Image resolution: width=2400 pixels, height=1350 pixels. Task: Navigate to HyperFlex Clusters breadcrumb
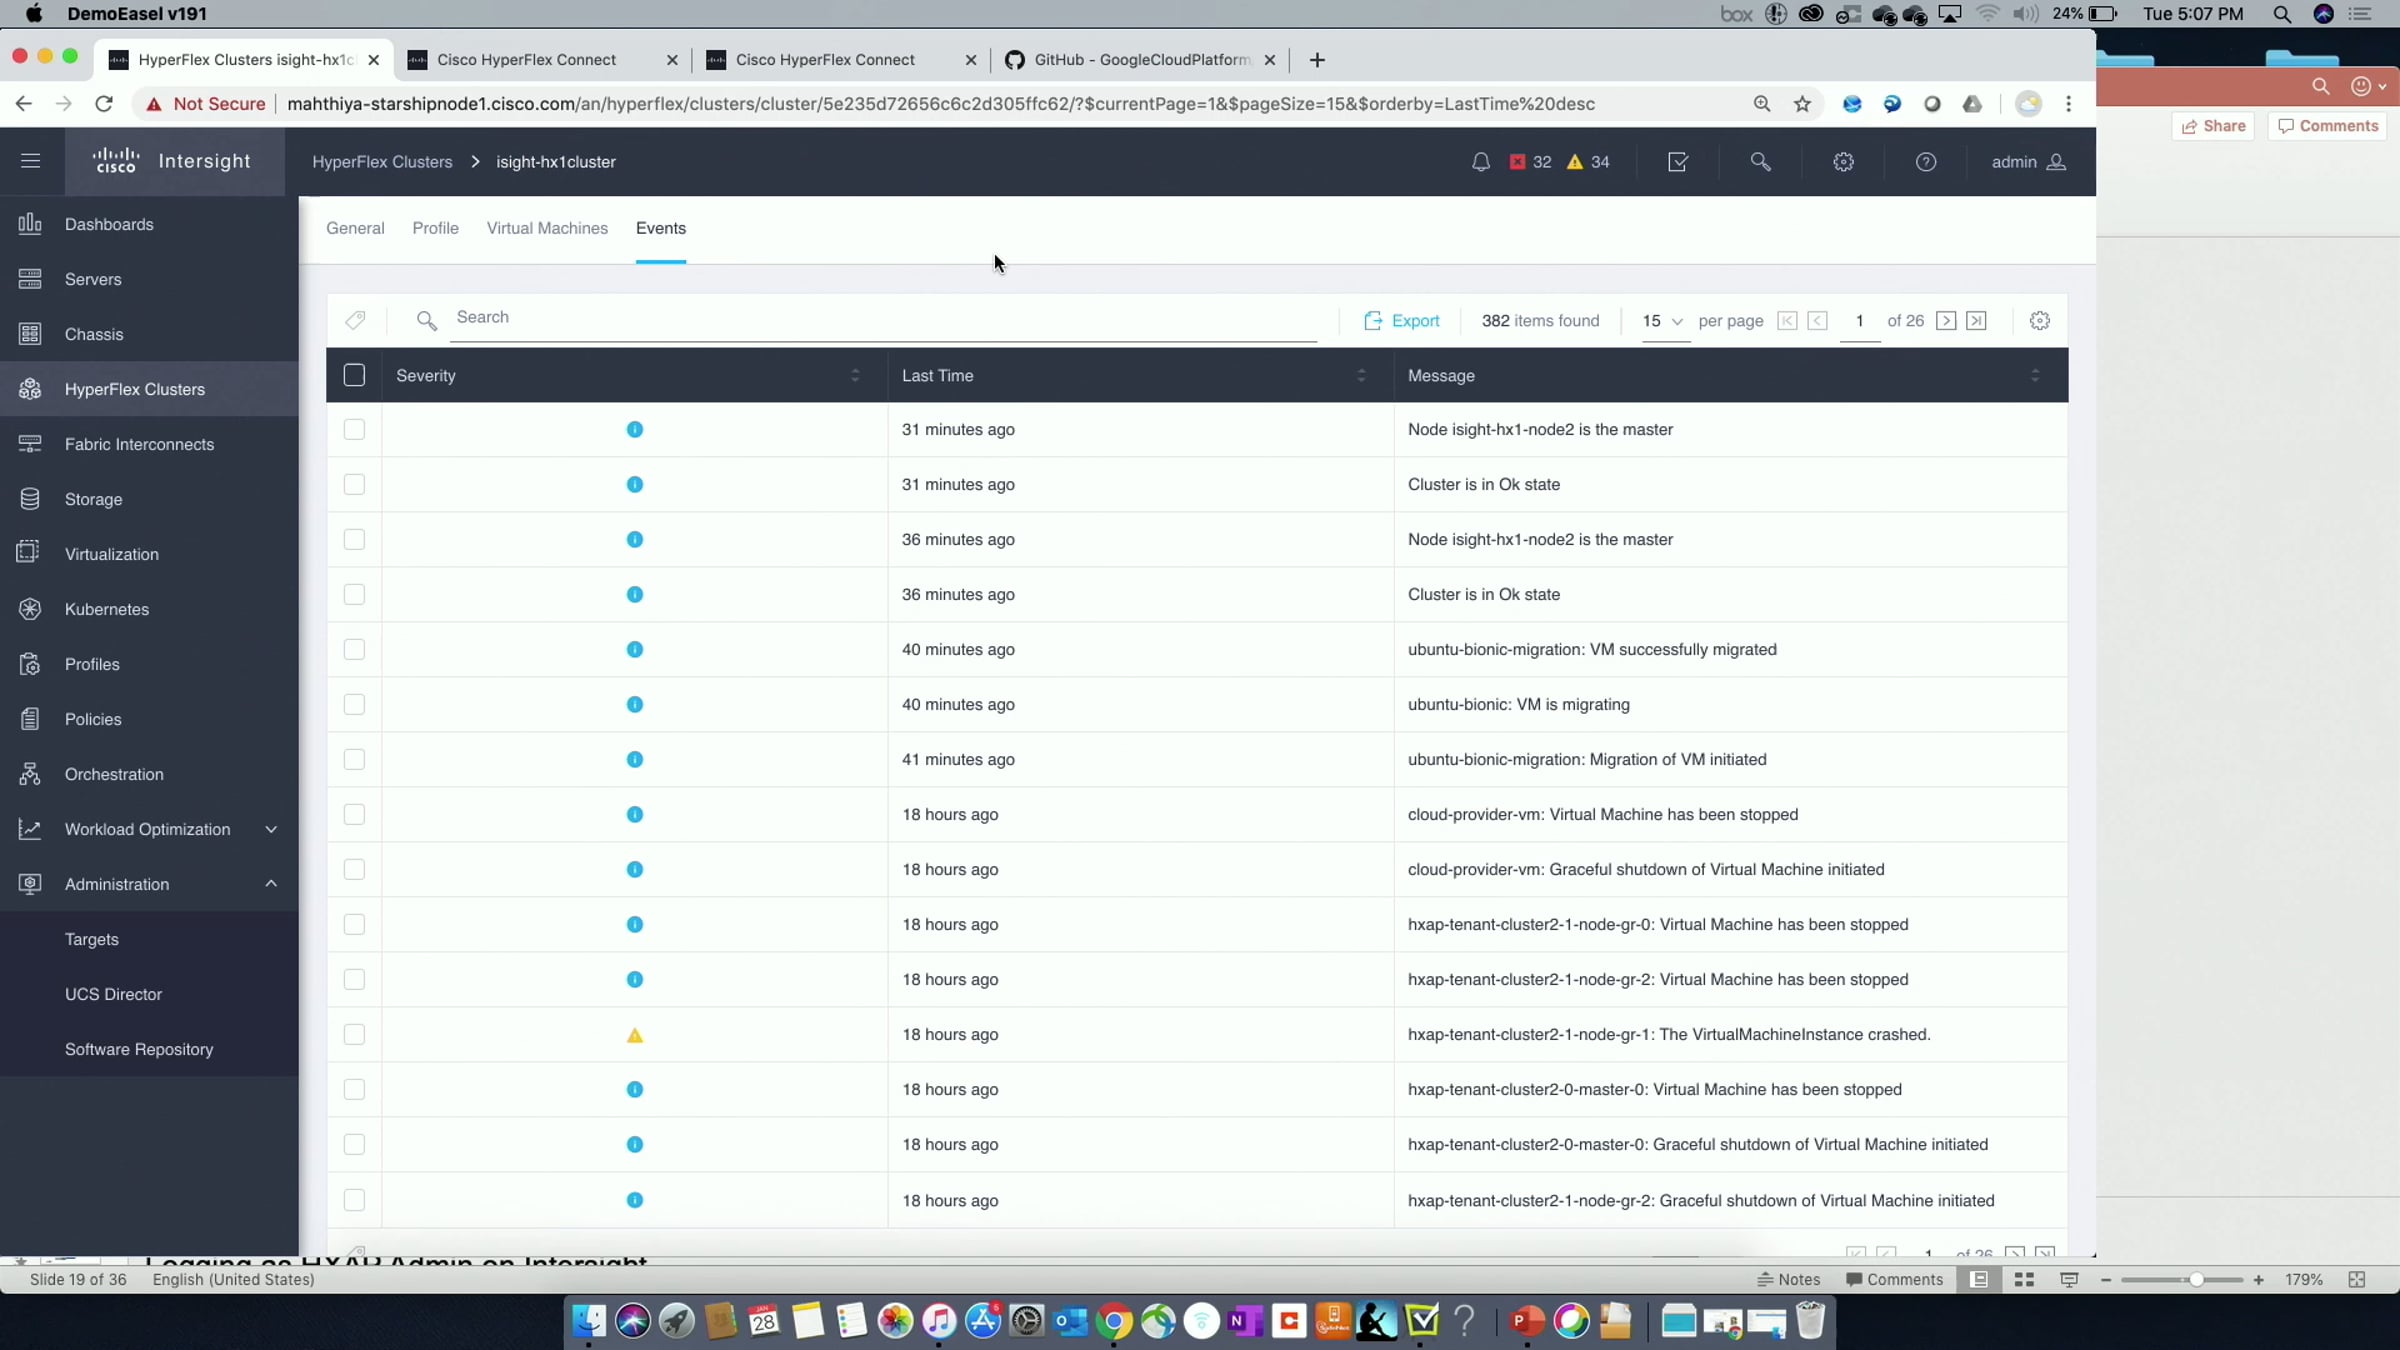coord(382,162)
